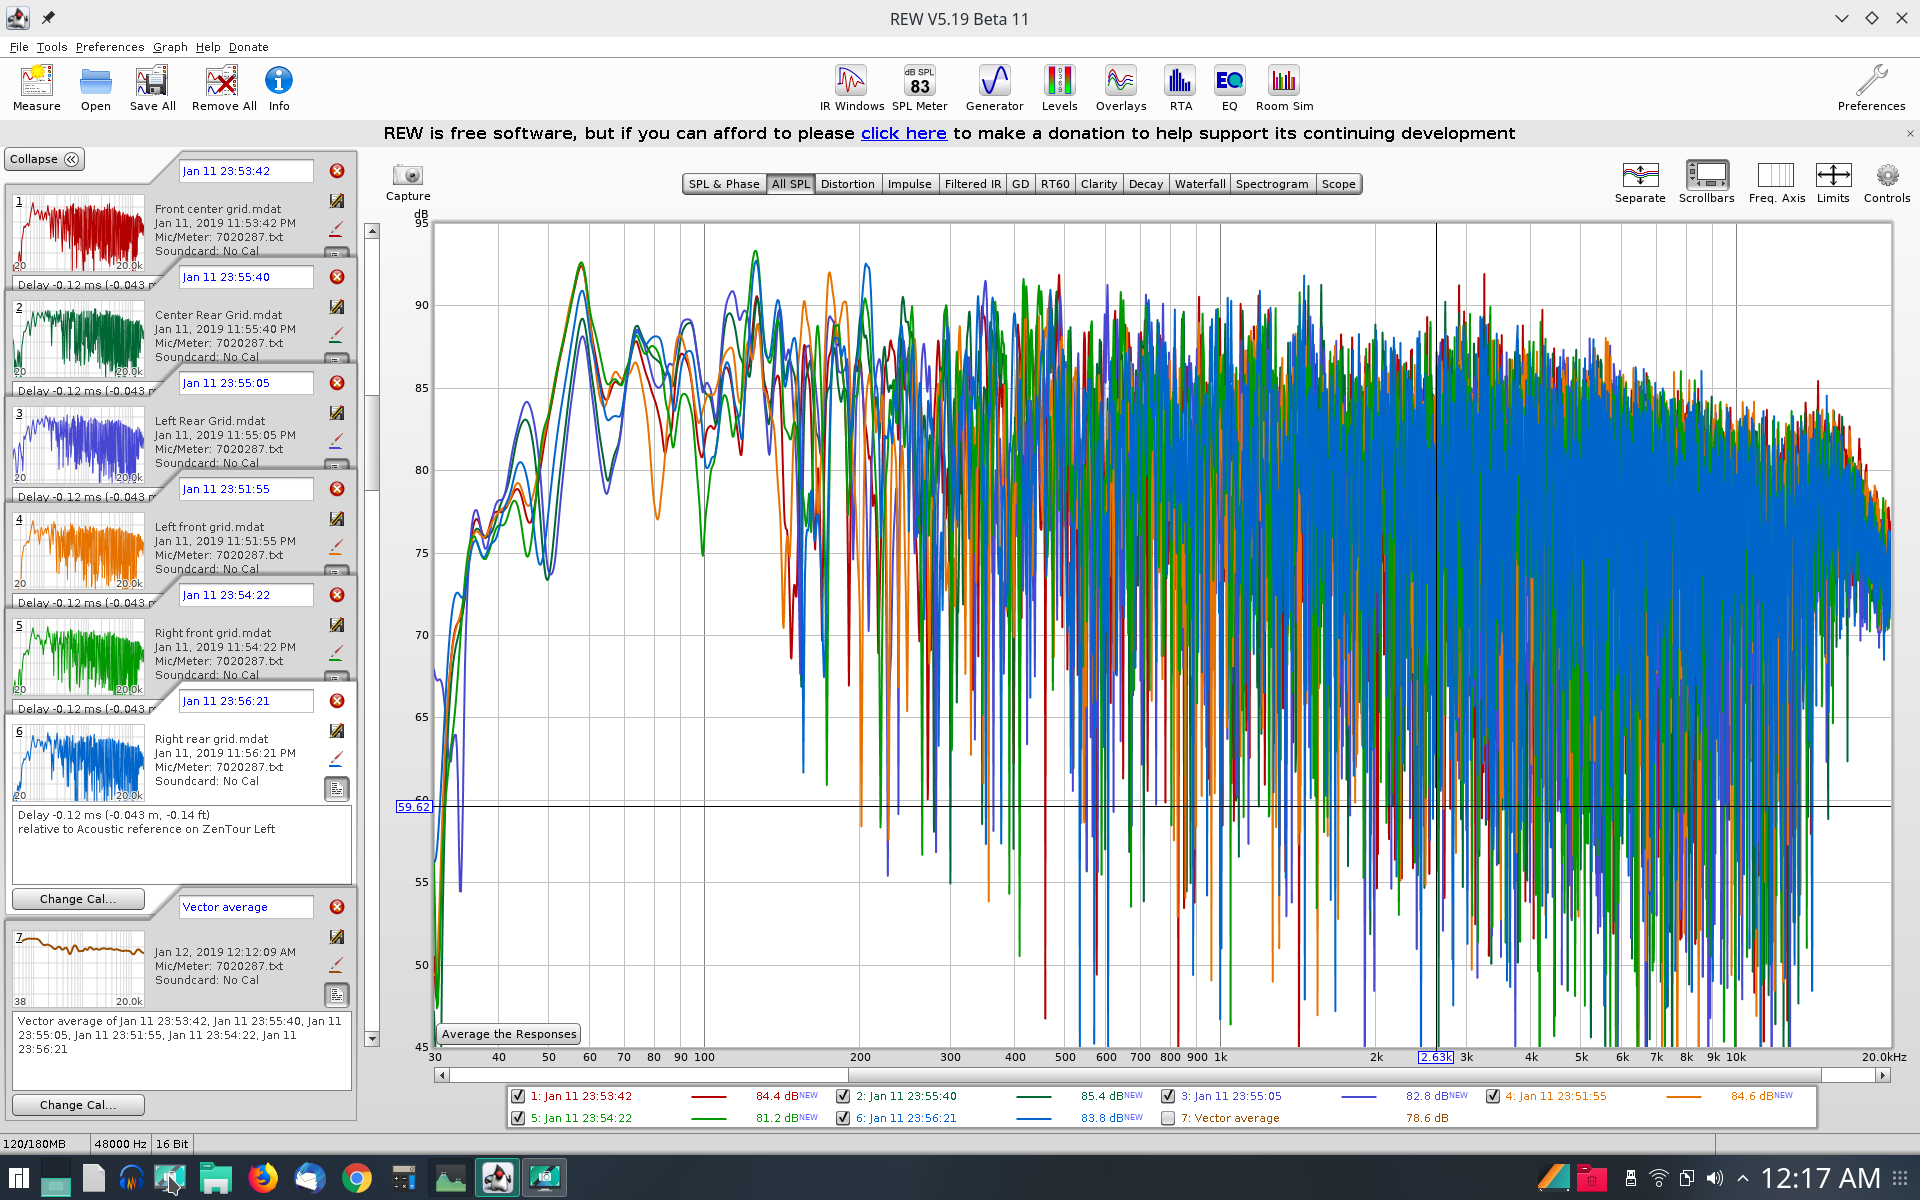Open notes icon for Right rear grid measurement
The image size is (1920, 1200).
coord(337,789)
